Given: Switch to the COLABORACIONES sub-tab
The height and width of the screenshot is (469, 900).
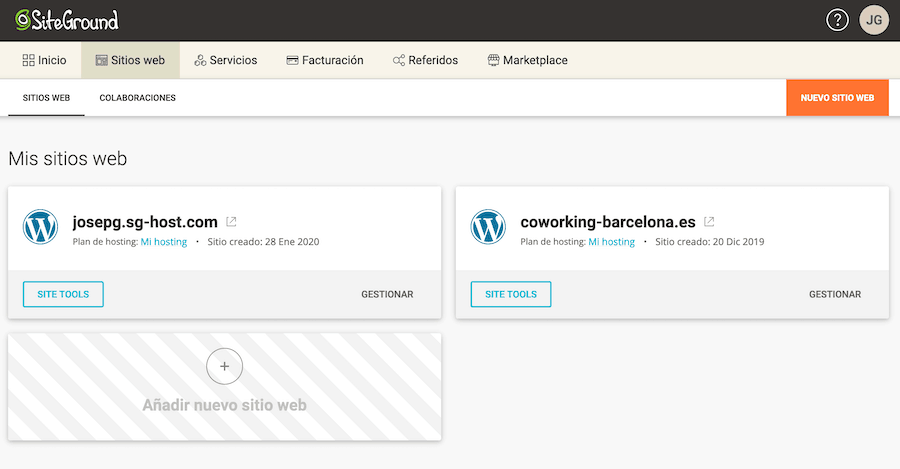Looking at the screenshot, I should tap(138, 98).
